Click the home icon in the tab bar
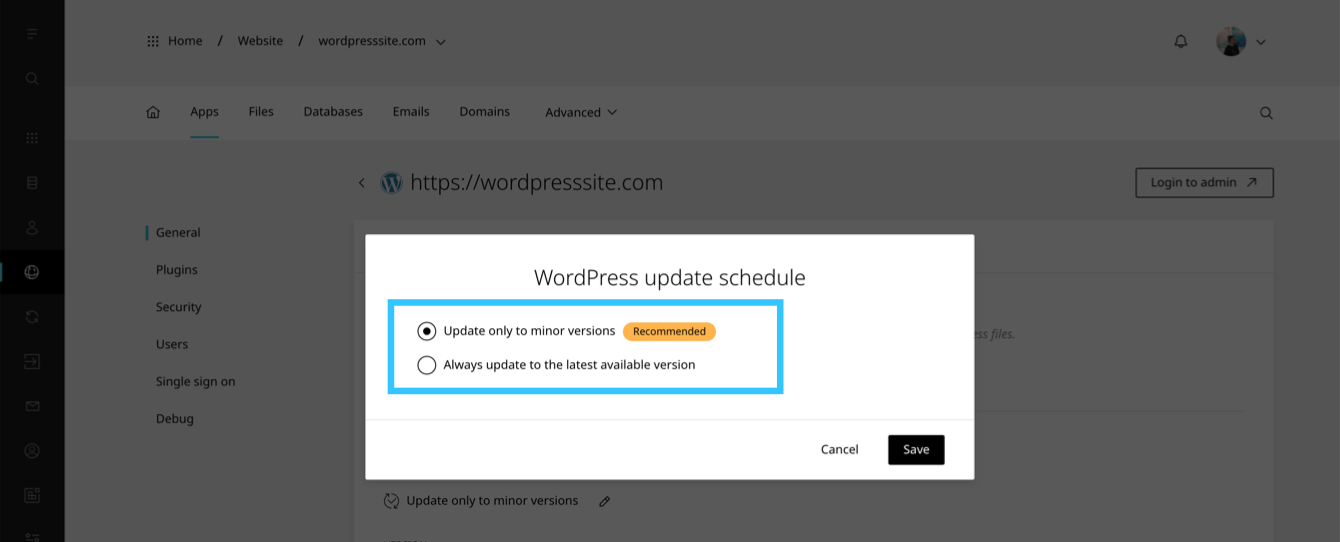This screenshot has width=1340, height=542. [x=153, y=112]
